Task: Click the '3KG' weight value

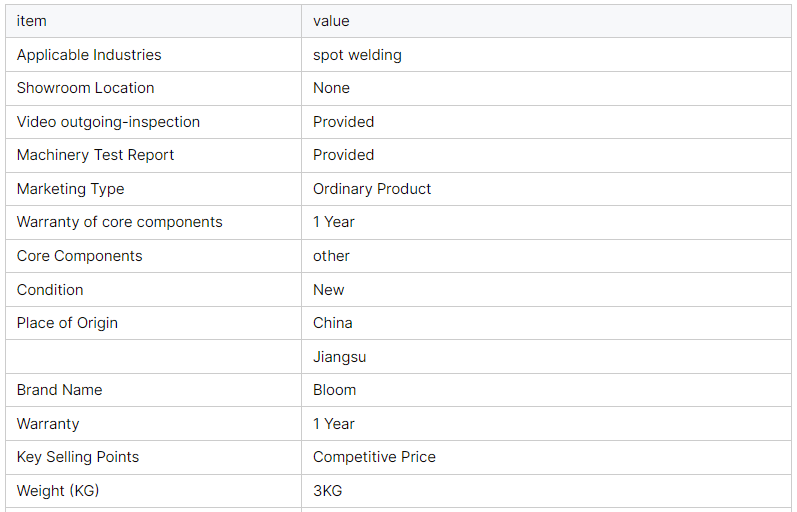Action: point(327,491)
